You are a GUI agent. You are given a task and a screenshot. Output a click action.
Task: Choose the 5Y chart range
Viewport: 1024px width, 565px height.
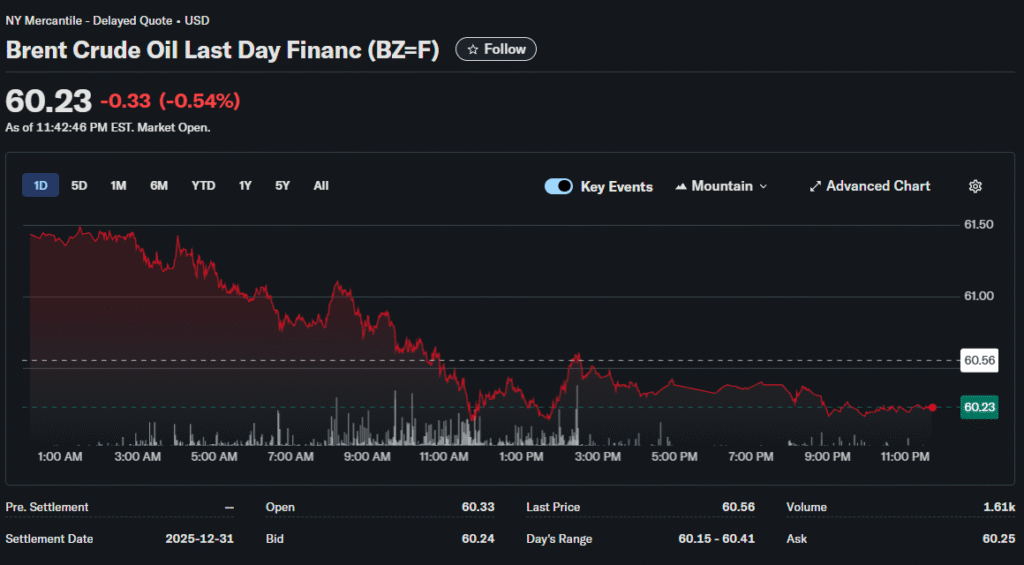(282, 185)
